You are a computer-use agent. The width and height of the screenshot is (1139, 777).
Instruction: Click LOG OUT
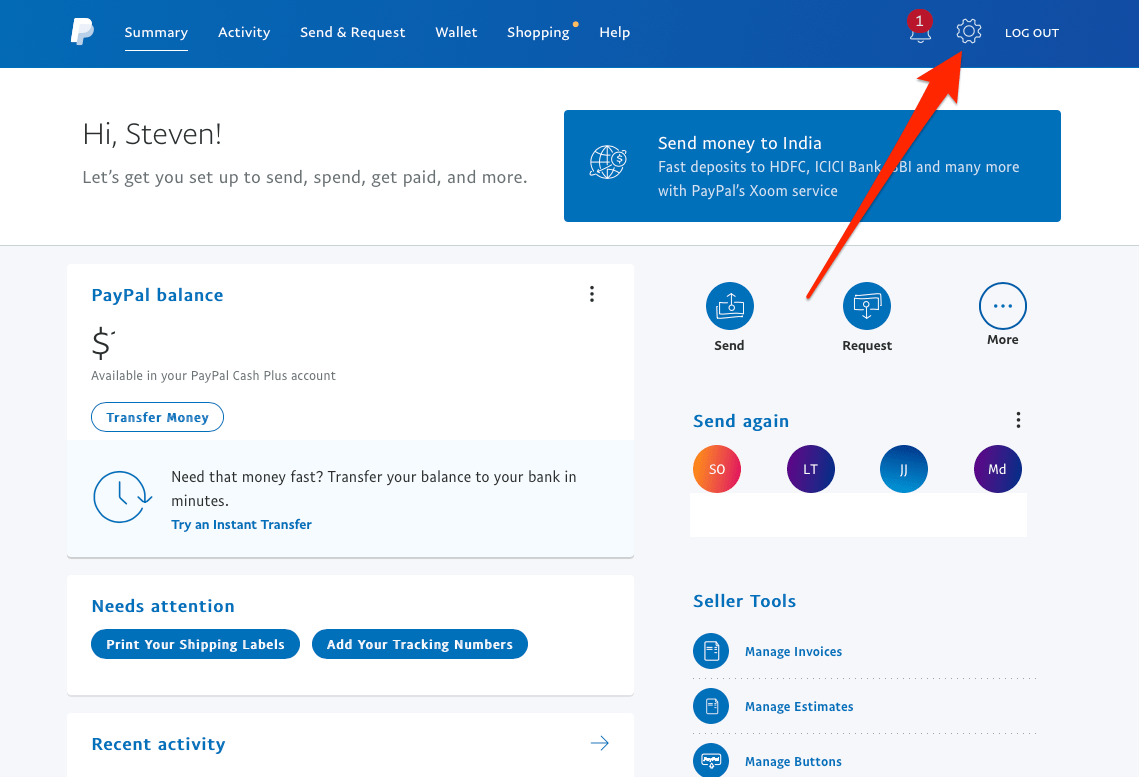1031,33
